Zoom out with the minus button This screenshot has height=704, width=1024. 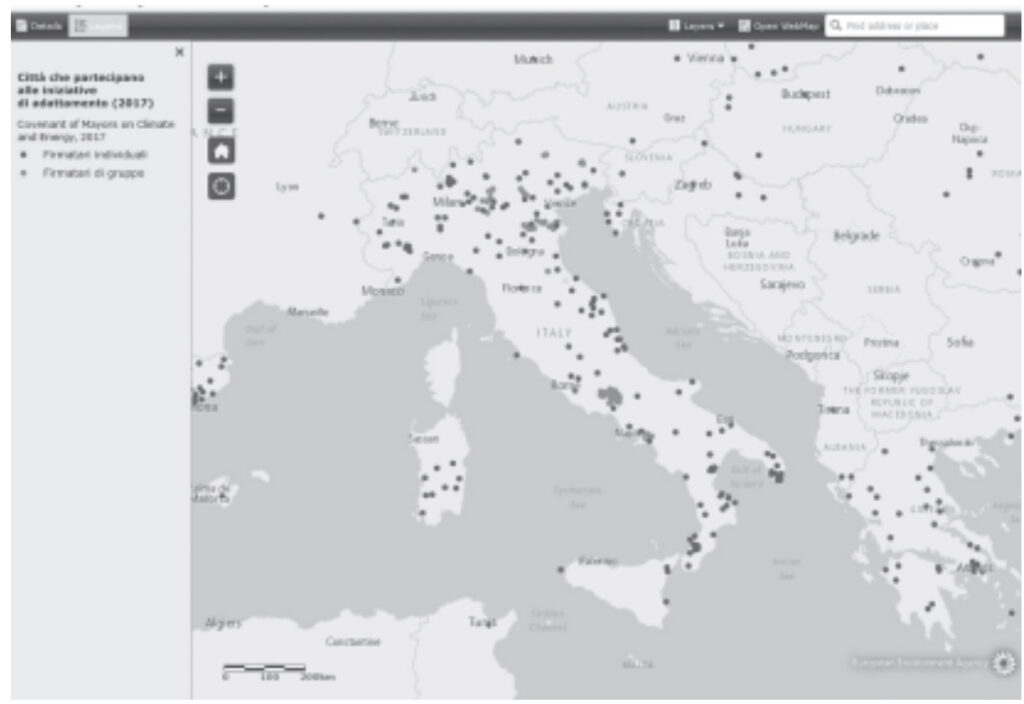pyautogui.click(x=221, y=112)
